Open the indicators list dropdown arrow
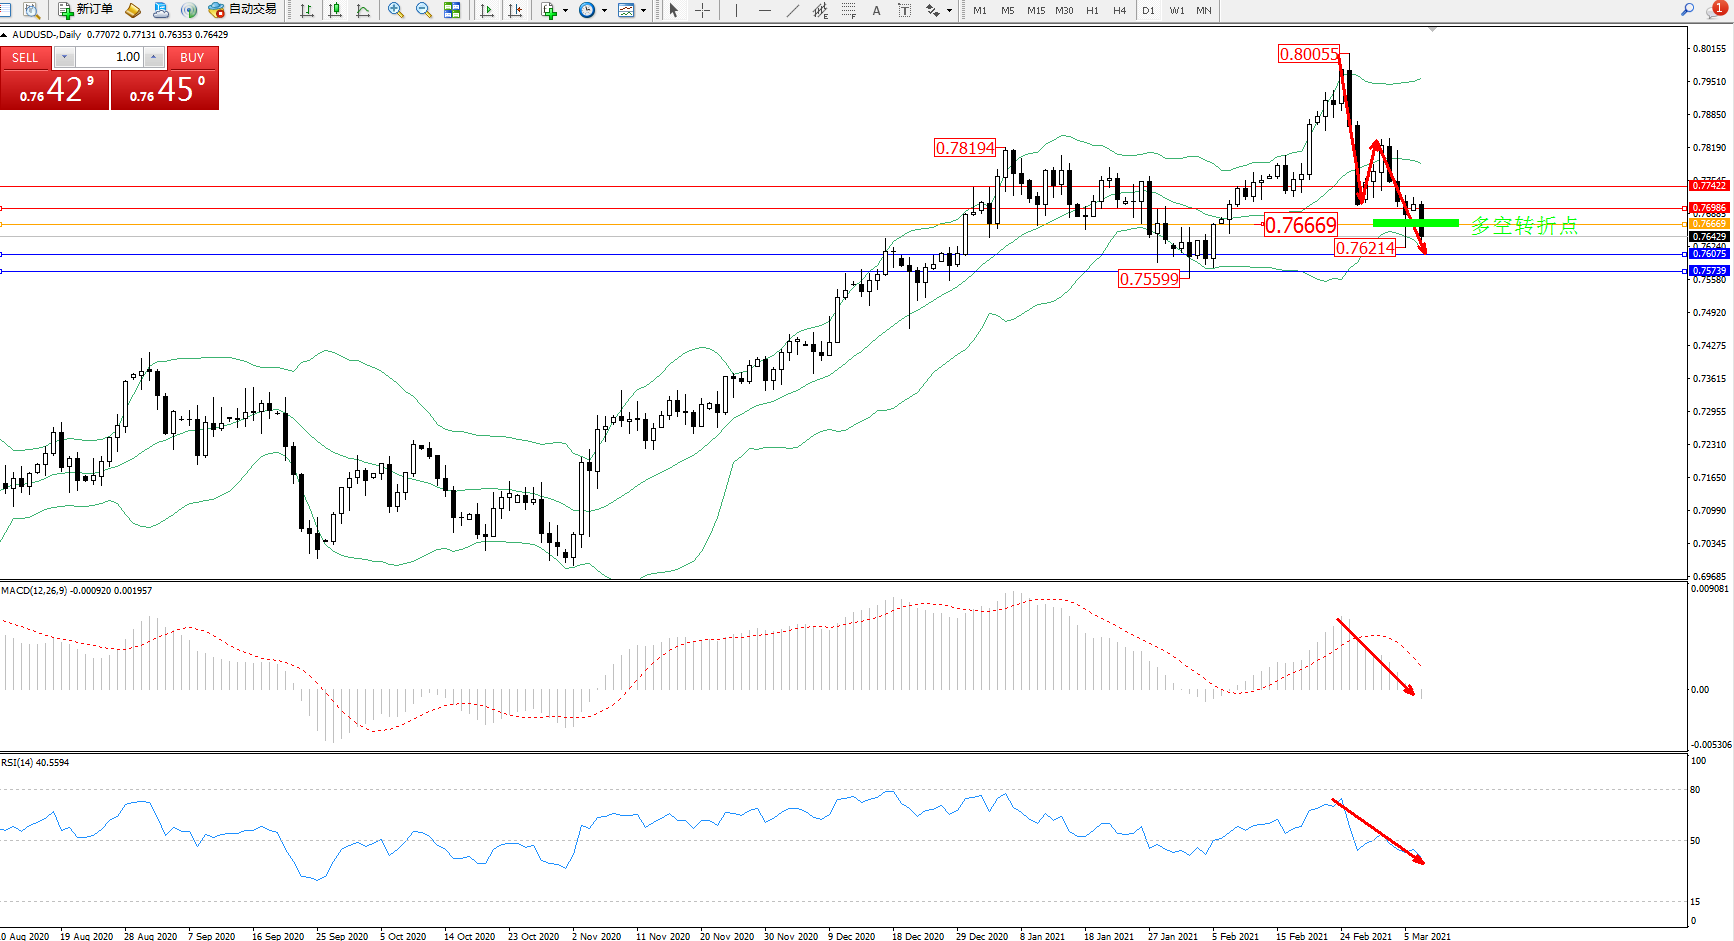 click(566, 10)
